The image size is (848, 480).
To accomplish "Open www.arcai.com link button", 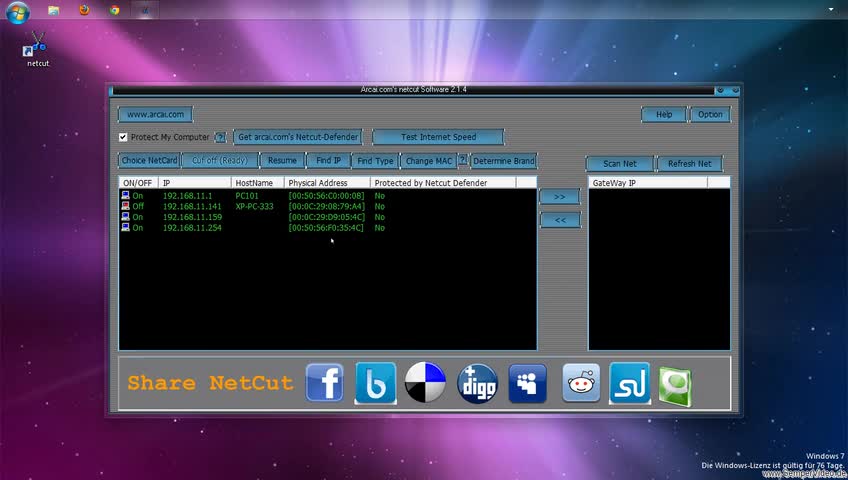I will coord(155,115).
